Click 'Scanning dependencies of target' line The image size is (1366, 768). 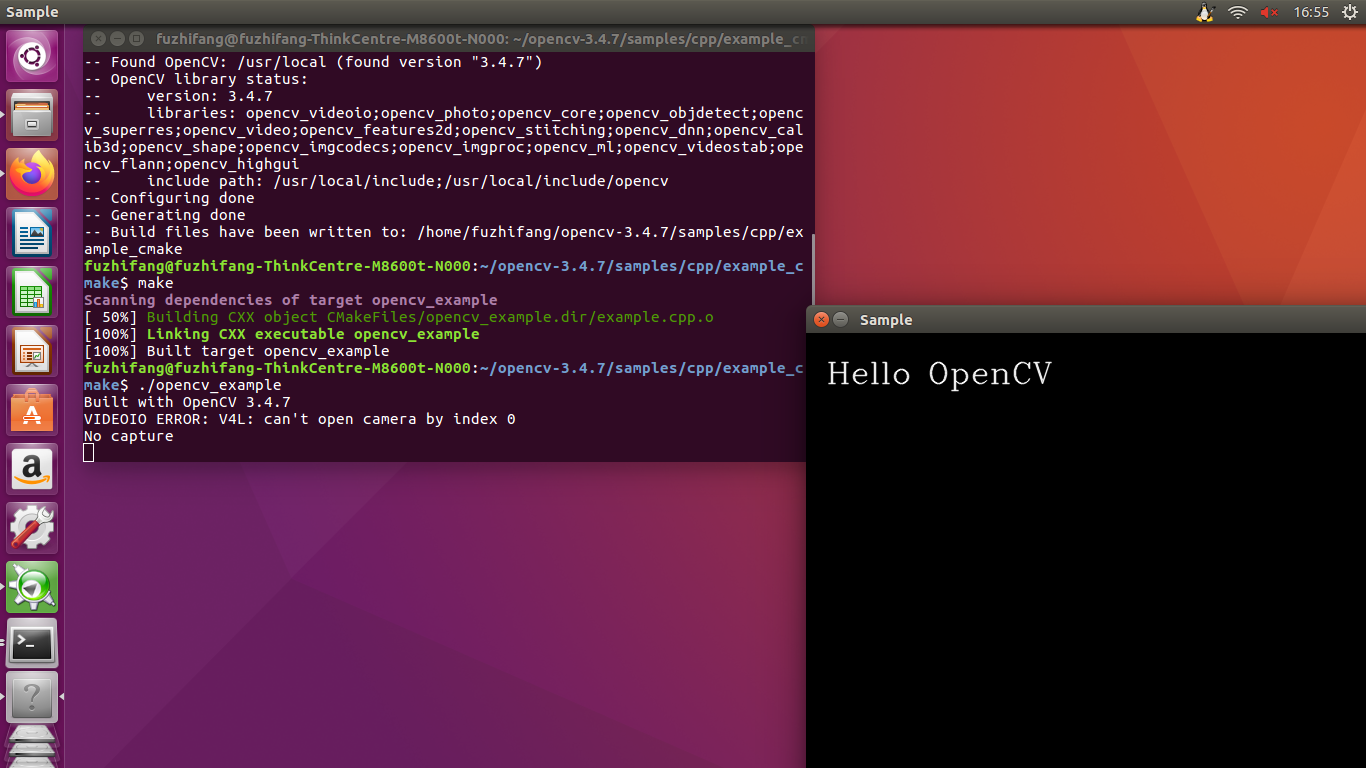291,300
